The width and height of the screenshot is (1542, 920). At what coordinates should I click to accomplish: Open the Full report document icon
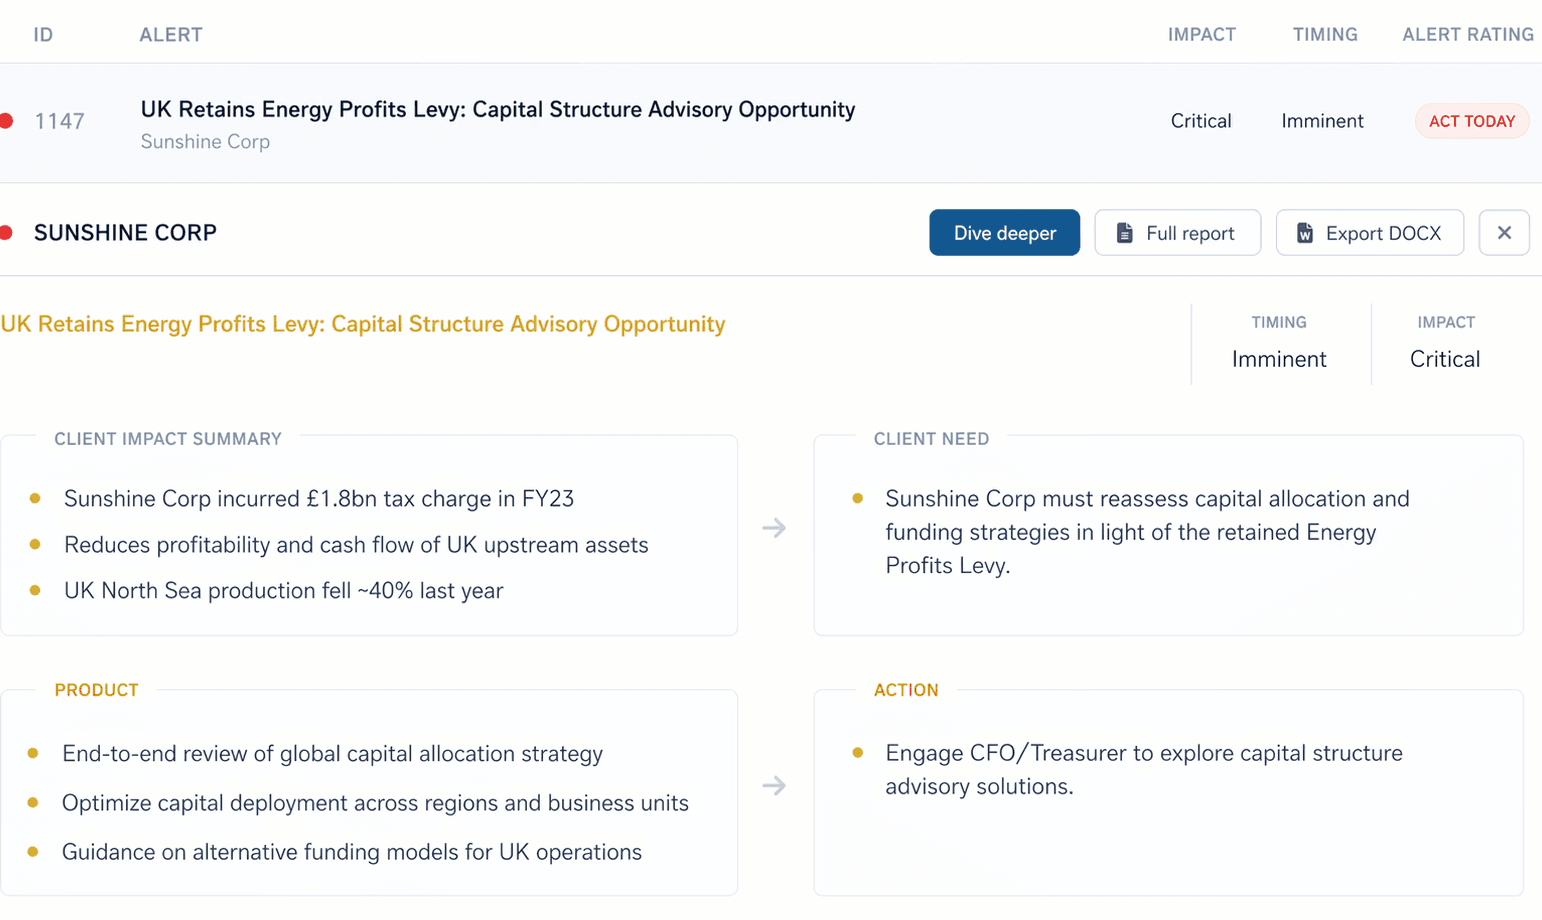click(x=1125, y=233)
